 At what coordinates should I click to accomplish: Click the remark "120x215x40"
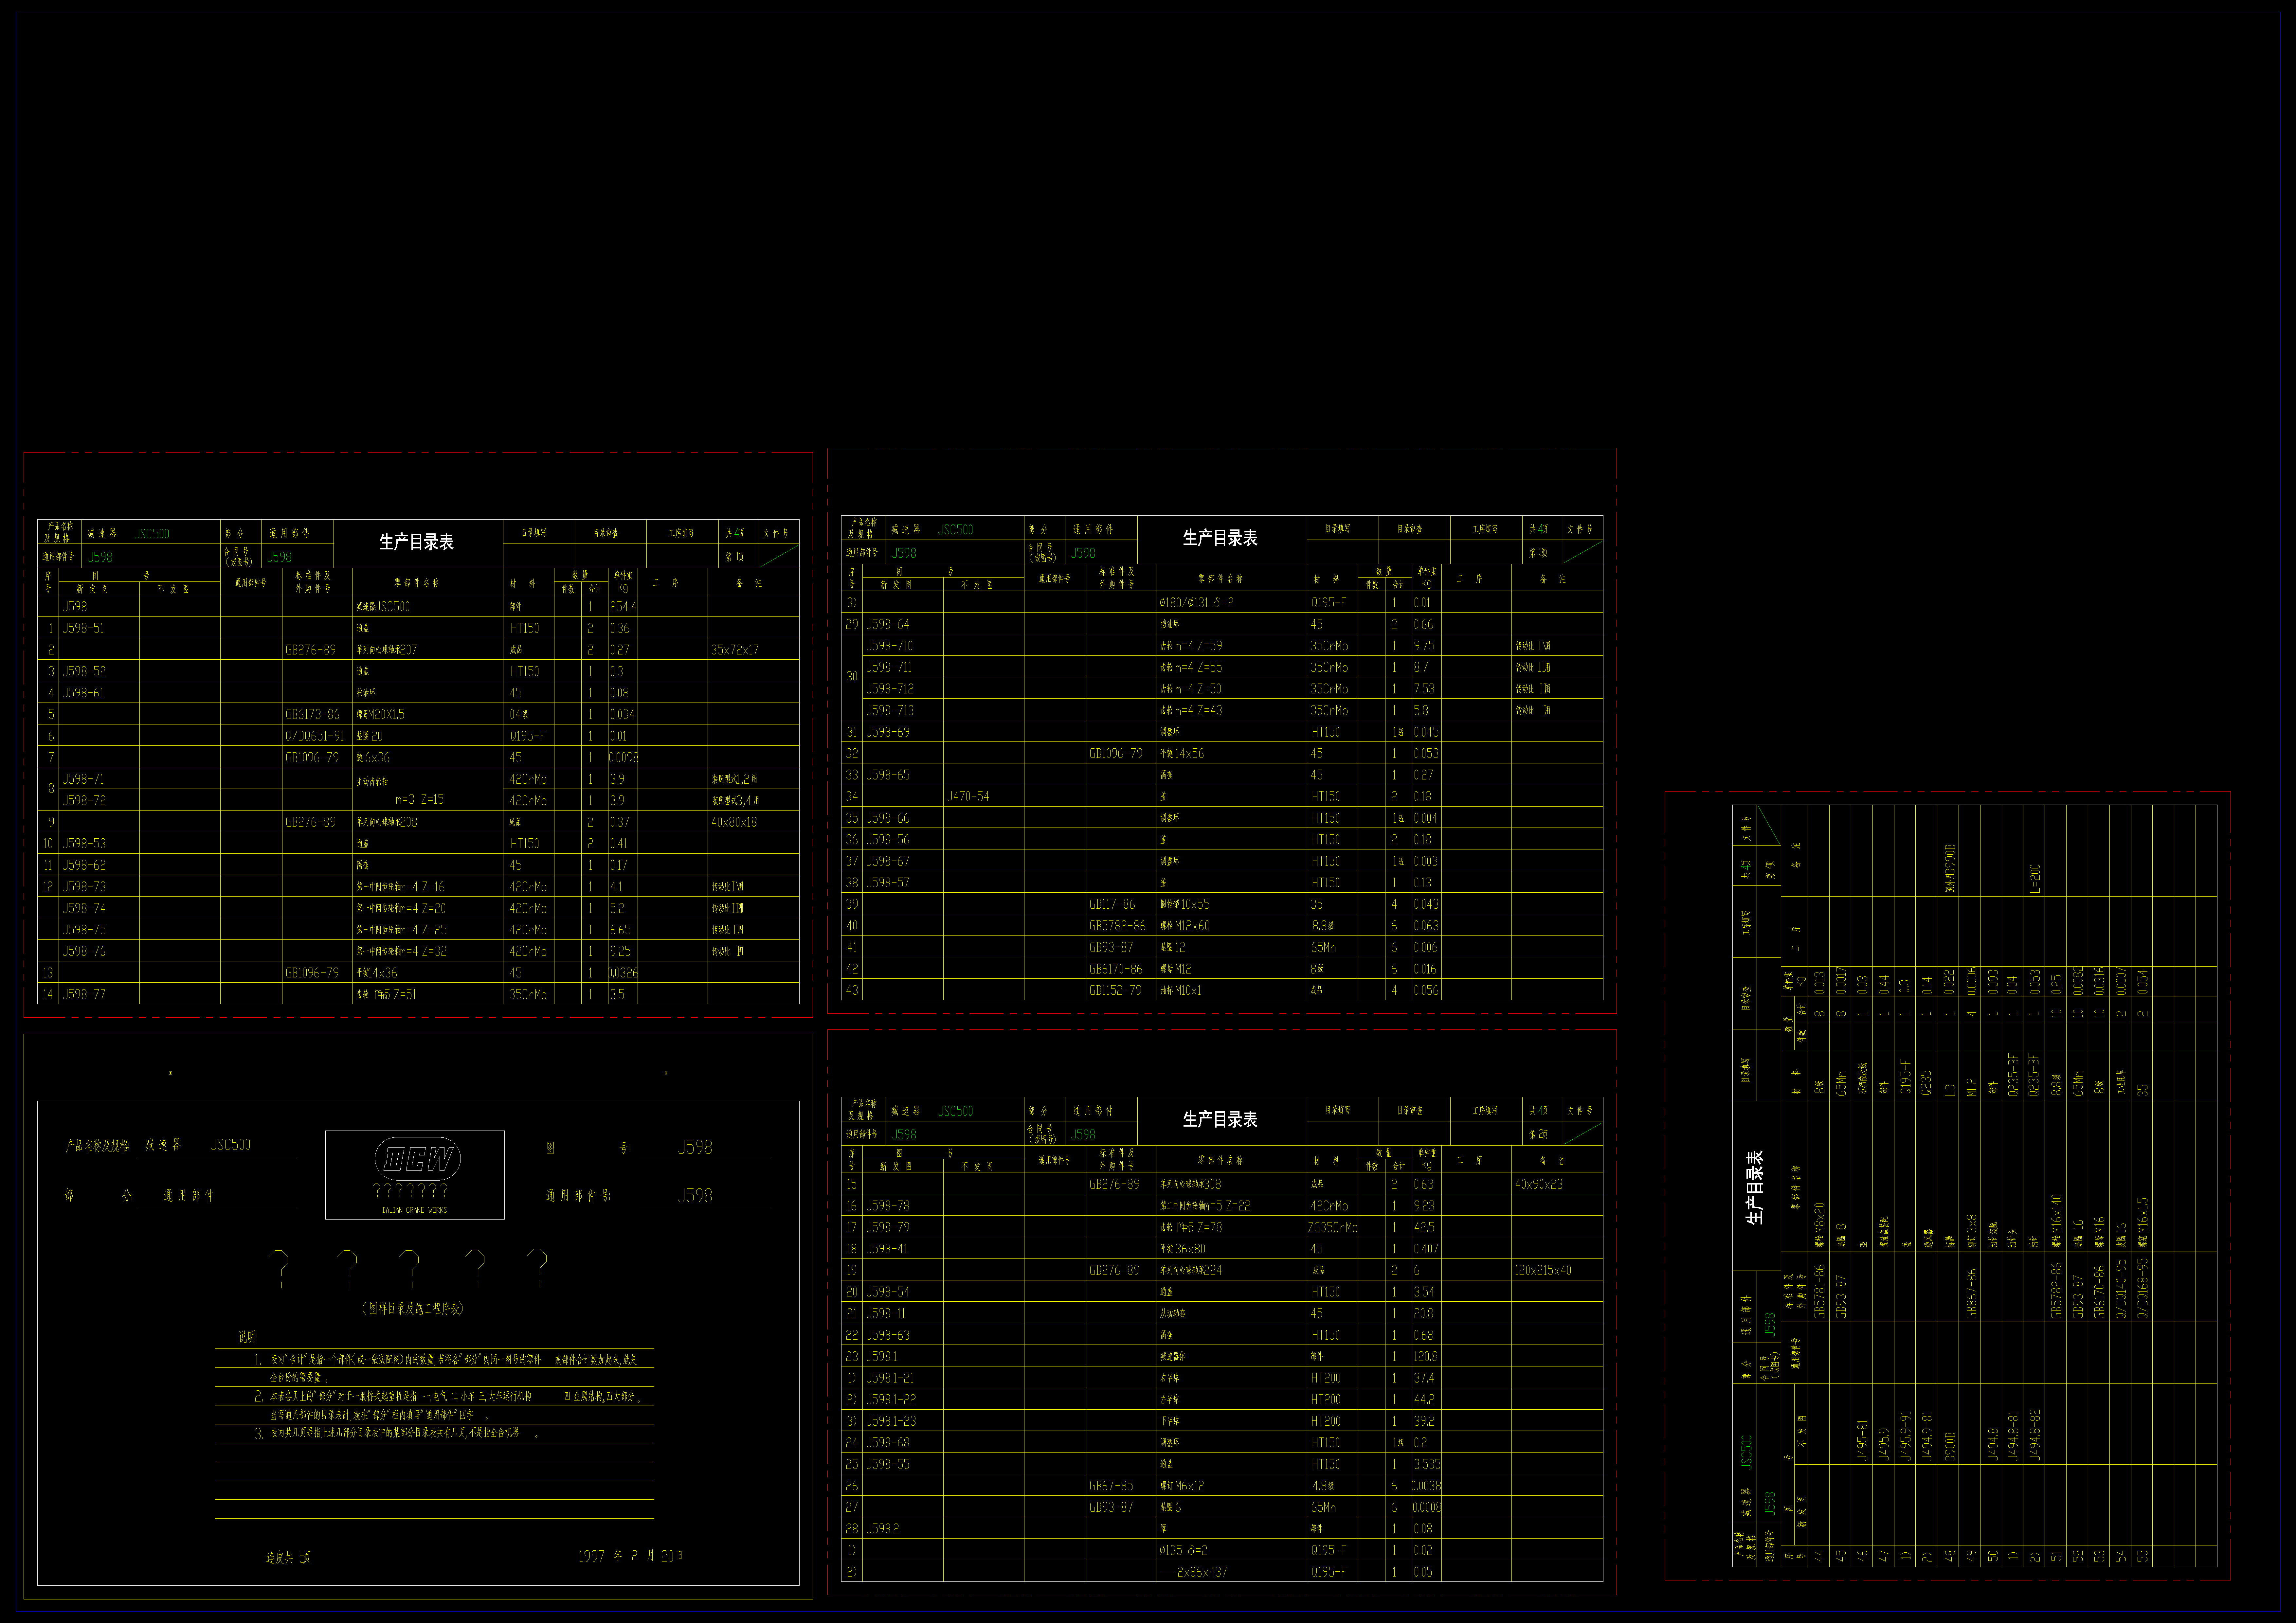coord(1543,1270)
